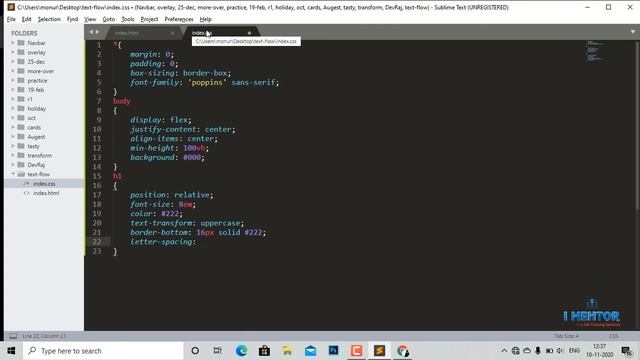640x360 pixels.
Task: Expand the overlay folder
Action: pos(13,52)
